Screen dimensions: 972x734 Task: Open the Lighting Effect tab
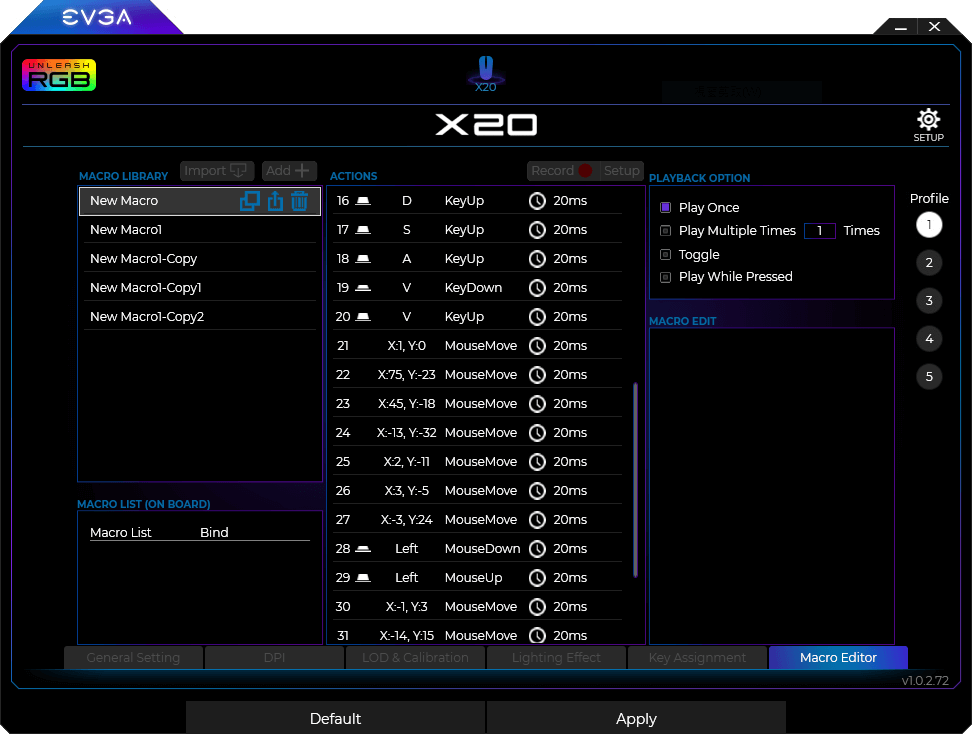click(x=556, y=658)
